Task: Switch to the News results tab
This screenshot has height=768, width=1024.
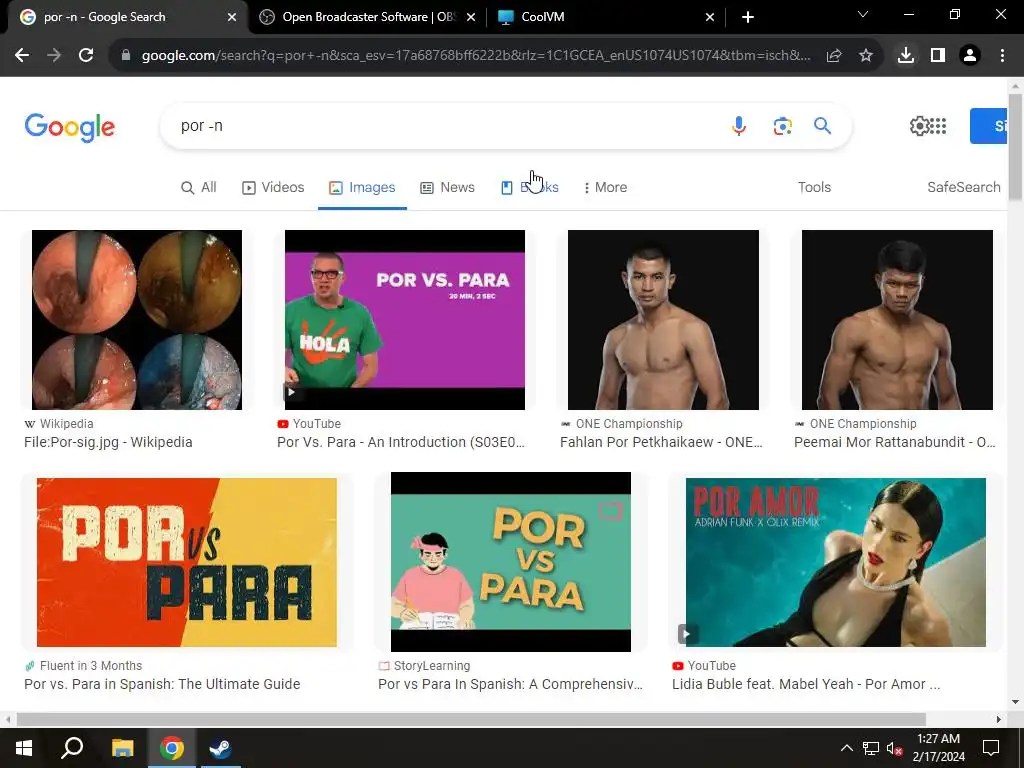Action: coord(447,187)
